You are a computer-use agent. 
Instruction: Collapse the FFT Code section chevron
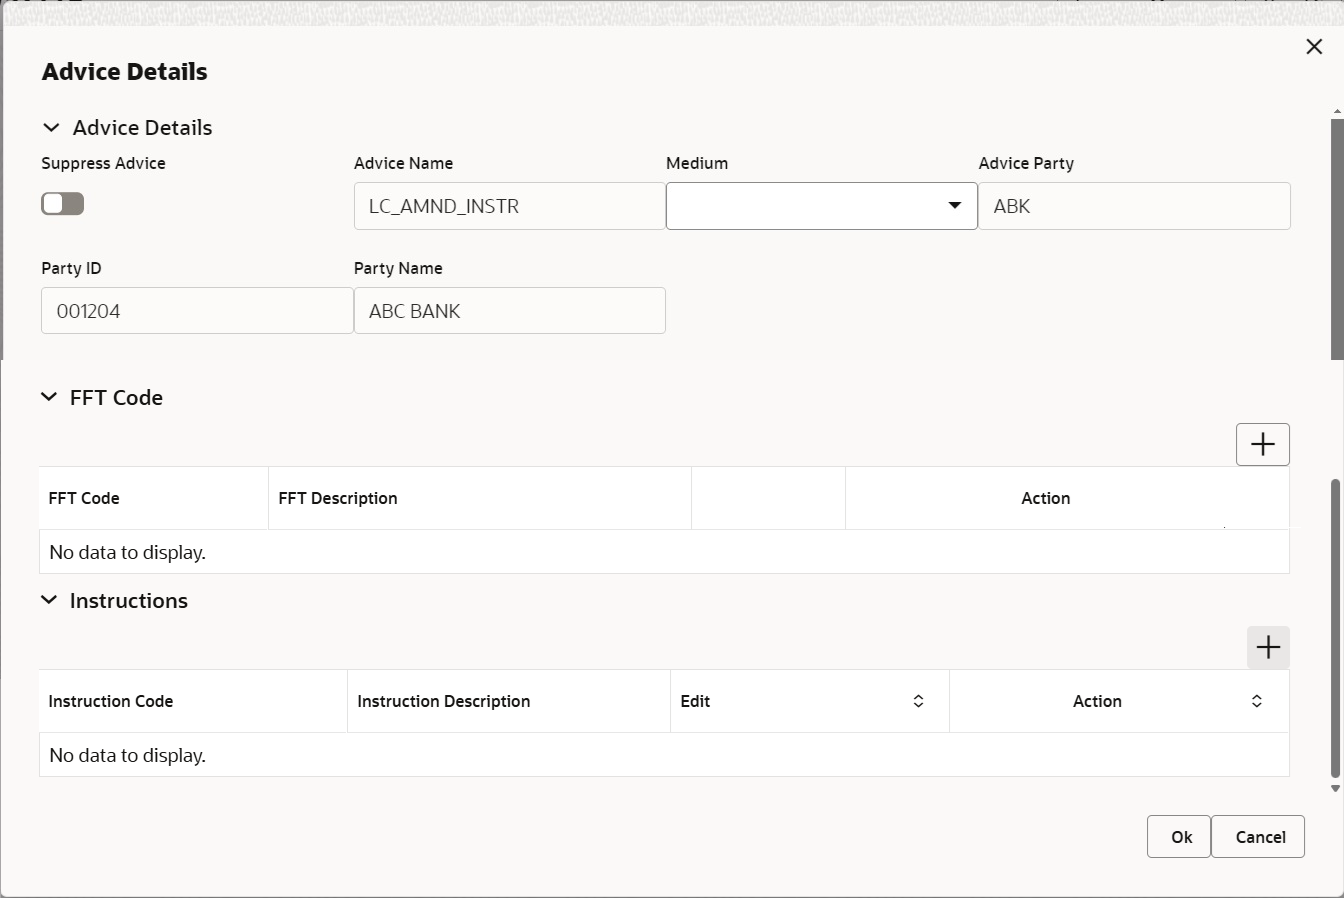49,397
